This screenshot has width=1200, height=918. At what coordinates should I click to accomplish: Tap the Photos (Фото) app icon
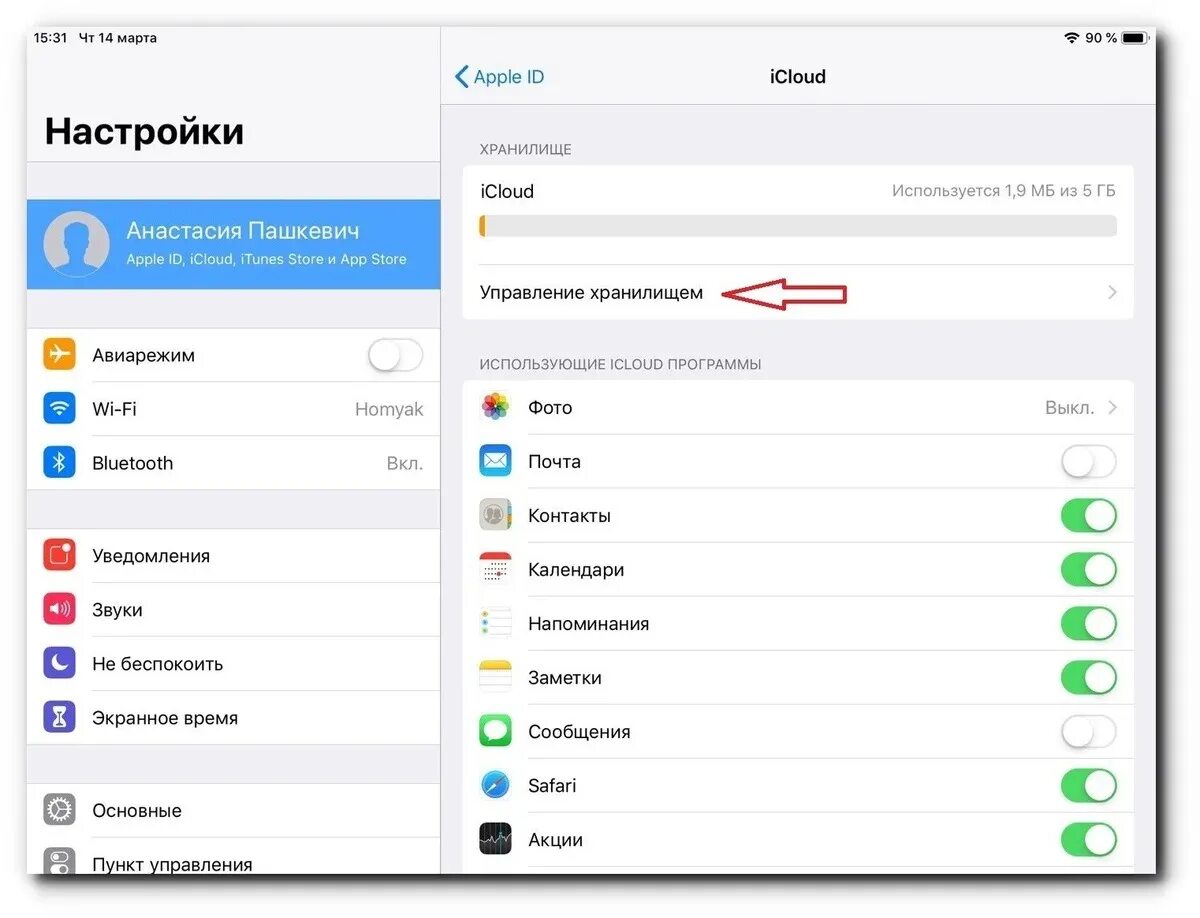(495, 407)
